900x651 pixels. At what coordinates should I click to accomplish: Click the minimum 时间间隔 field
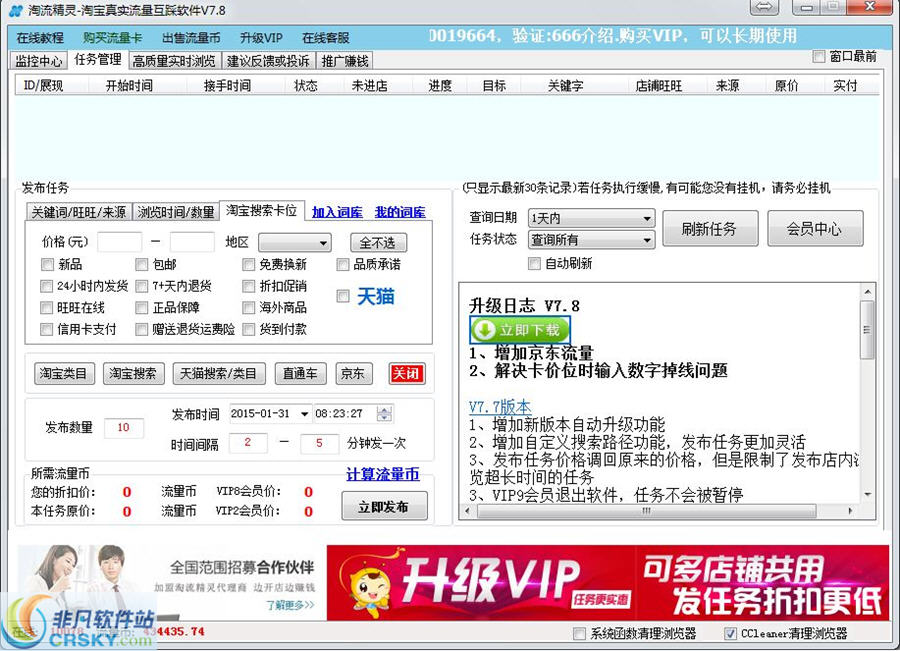point(248,443)
